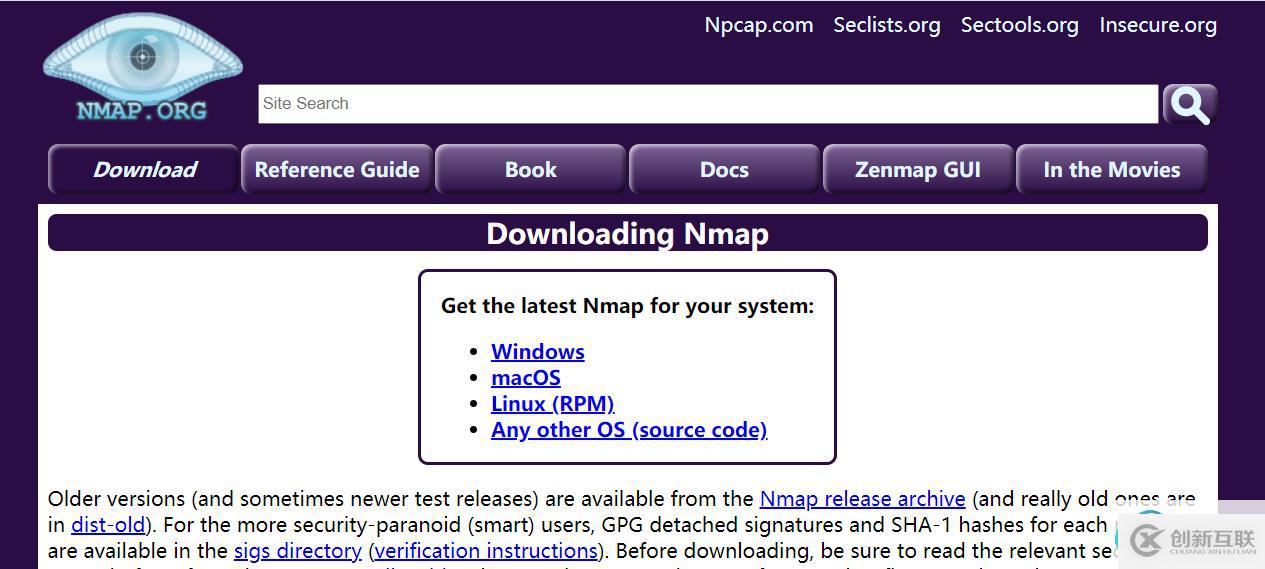This screenshot has height=569, width=1265.
Task: Open the Insecure.org link
Action: click(1158, 25)
